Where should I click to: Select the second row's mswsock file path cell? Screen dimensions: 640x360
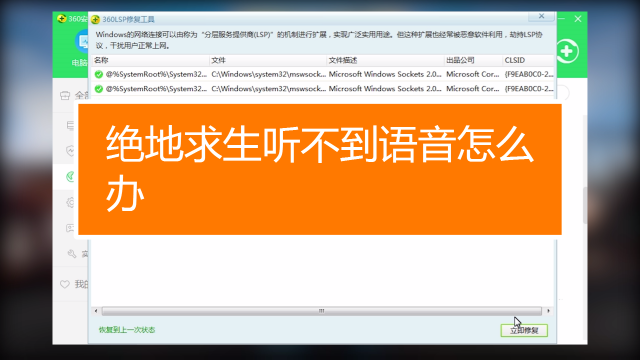pyautogui.click(x=268, y=89)
